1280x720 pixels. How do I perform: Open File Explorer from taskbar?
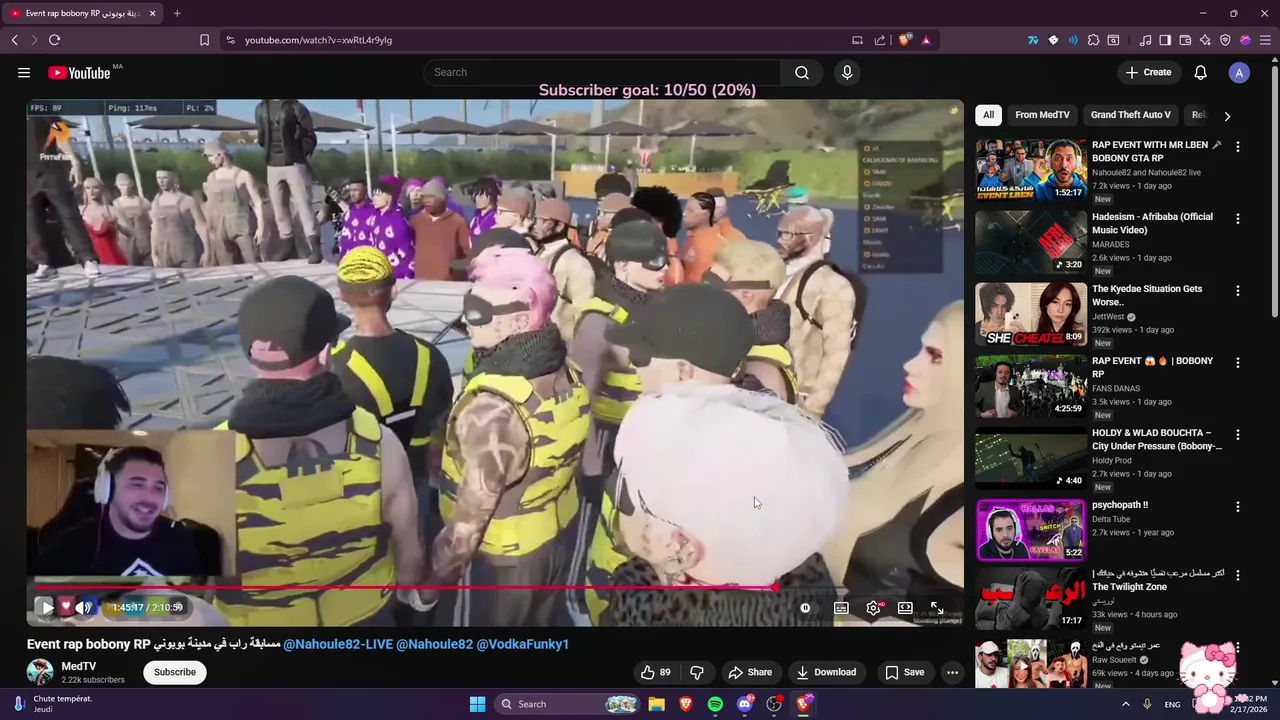click(x=656, y=704)
